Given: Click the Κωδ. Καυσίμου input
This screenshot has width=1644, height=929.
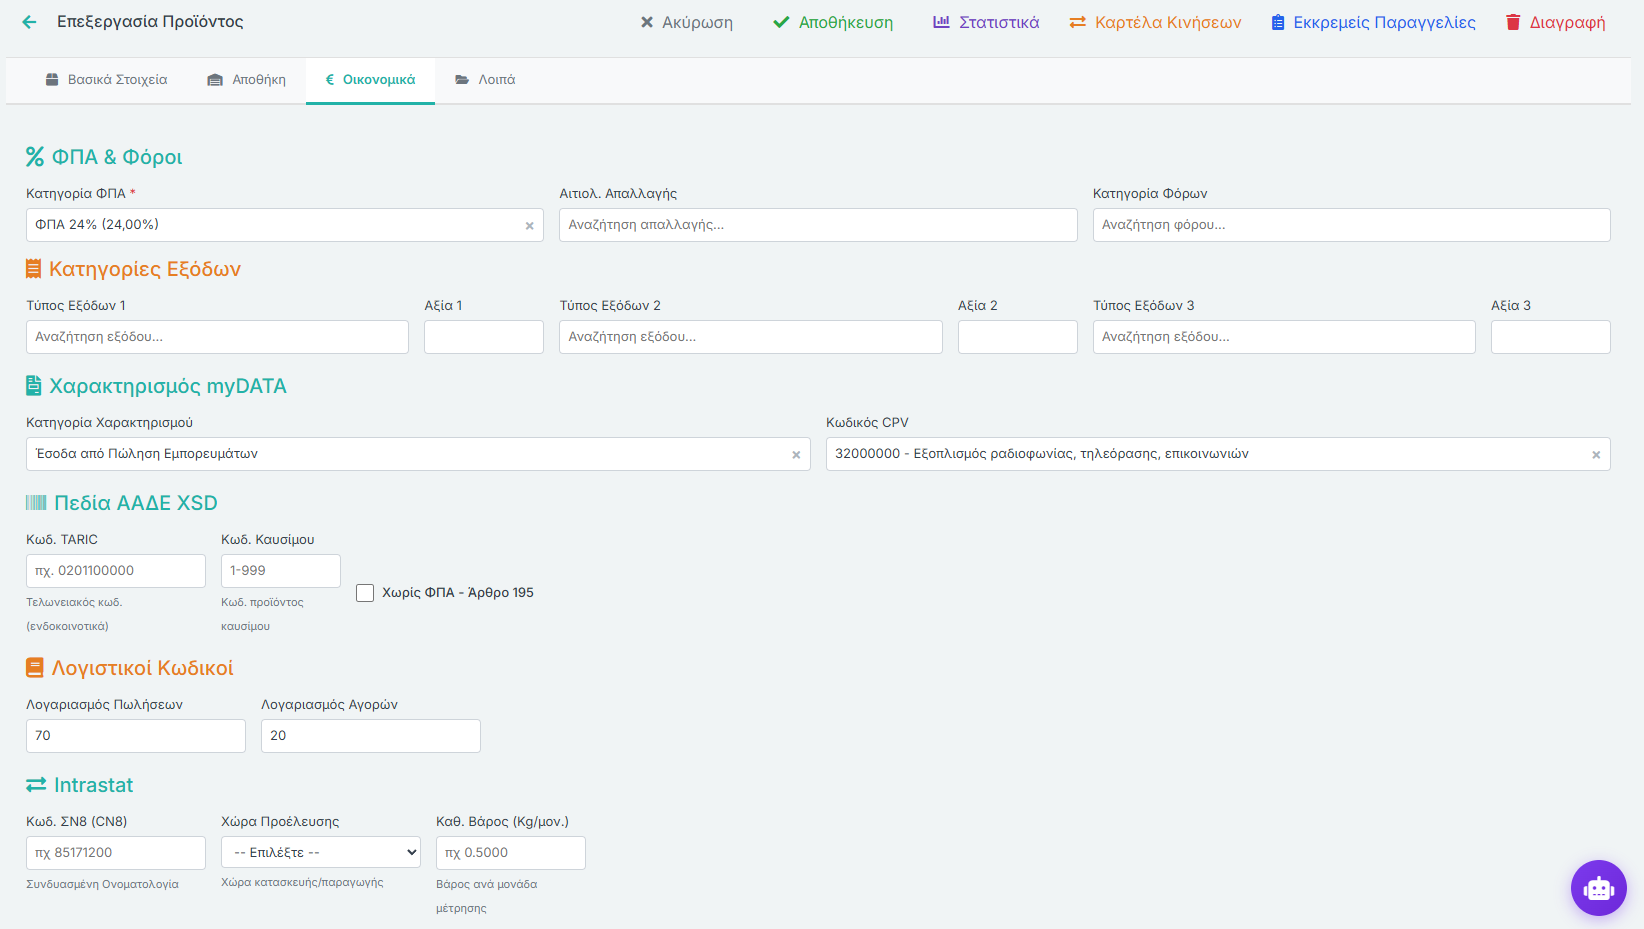Looking at the screenshot, I should (x=281, y=571).
